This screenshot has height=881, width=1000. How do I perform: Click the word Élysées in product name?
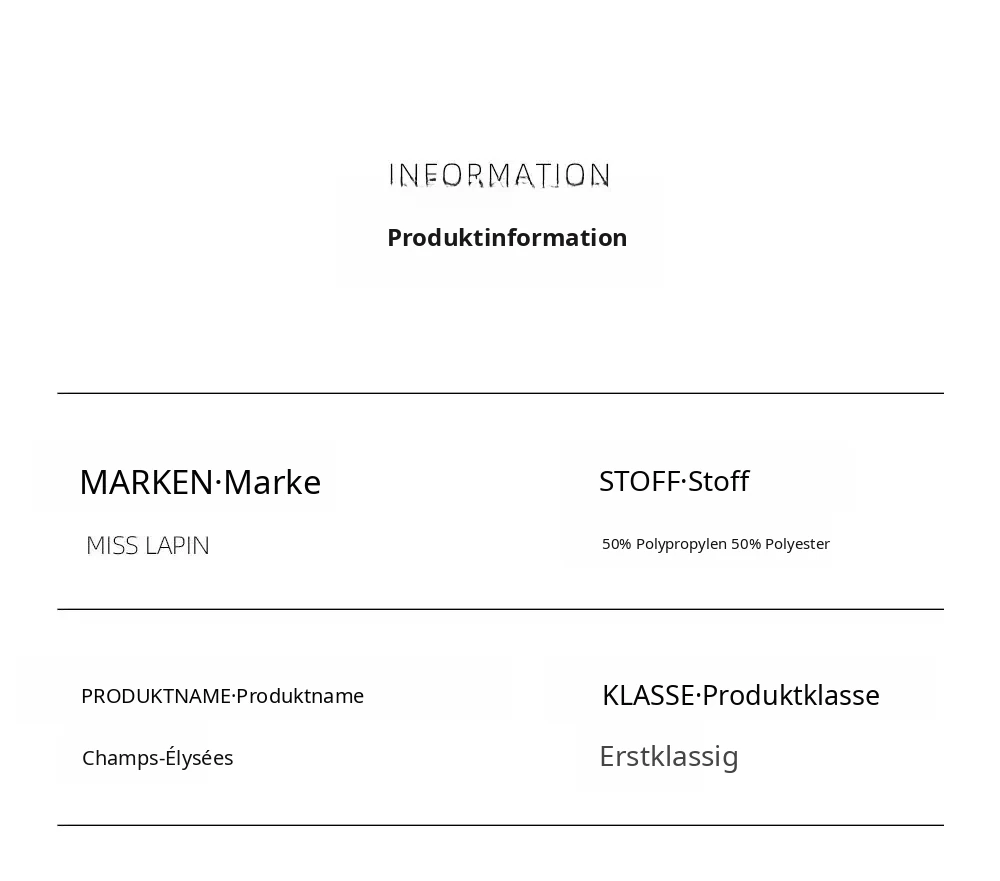coord(199,758)
